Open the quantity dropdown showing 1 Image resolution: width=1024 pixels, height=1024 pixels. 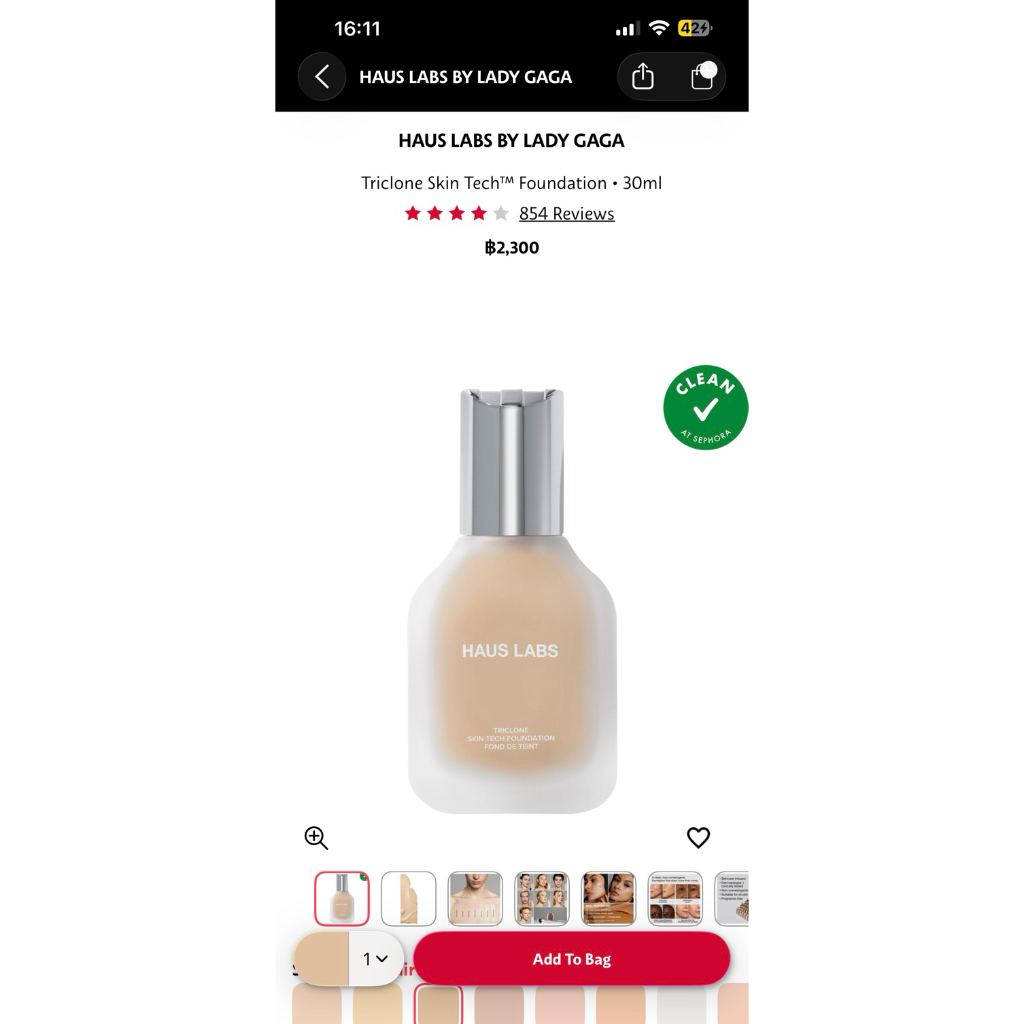(376, 959)
